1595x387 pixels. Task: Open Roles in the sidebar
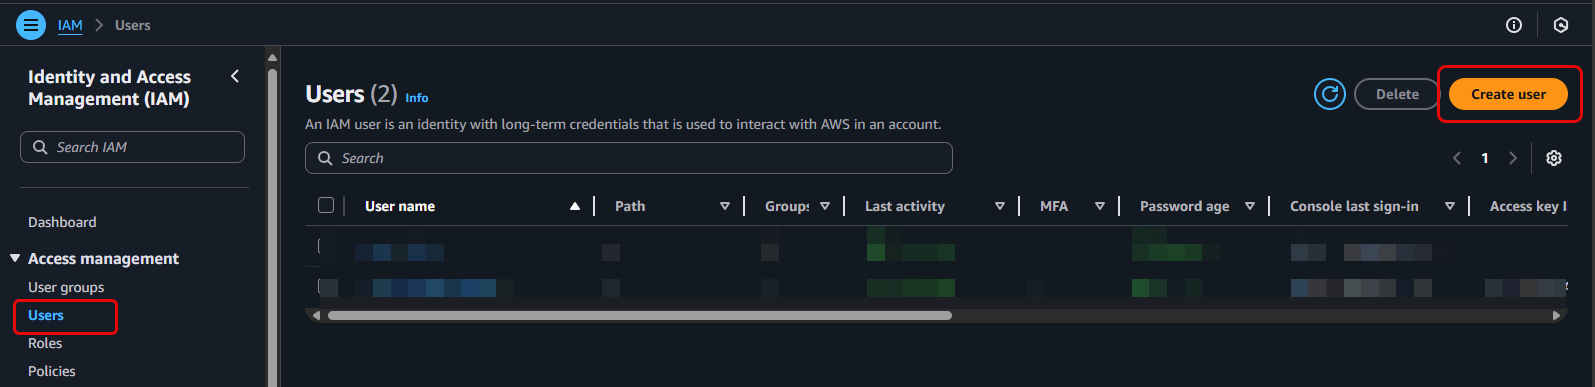[x=45, y=343]
